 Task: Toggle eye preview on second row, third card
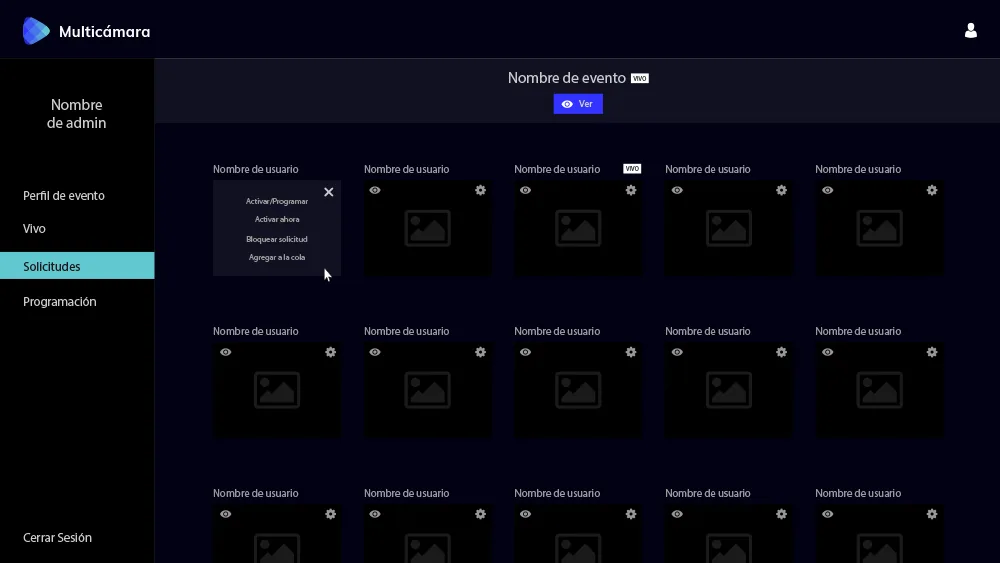[x=526, y=352]
